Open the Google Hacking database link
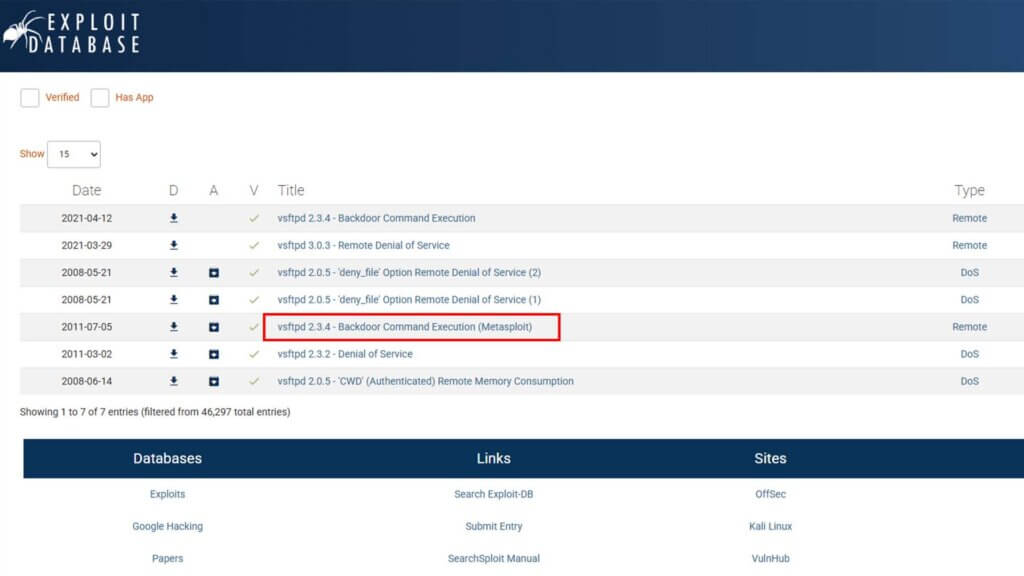 (x=167, y=526)
